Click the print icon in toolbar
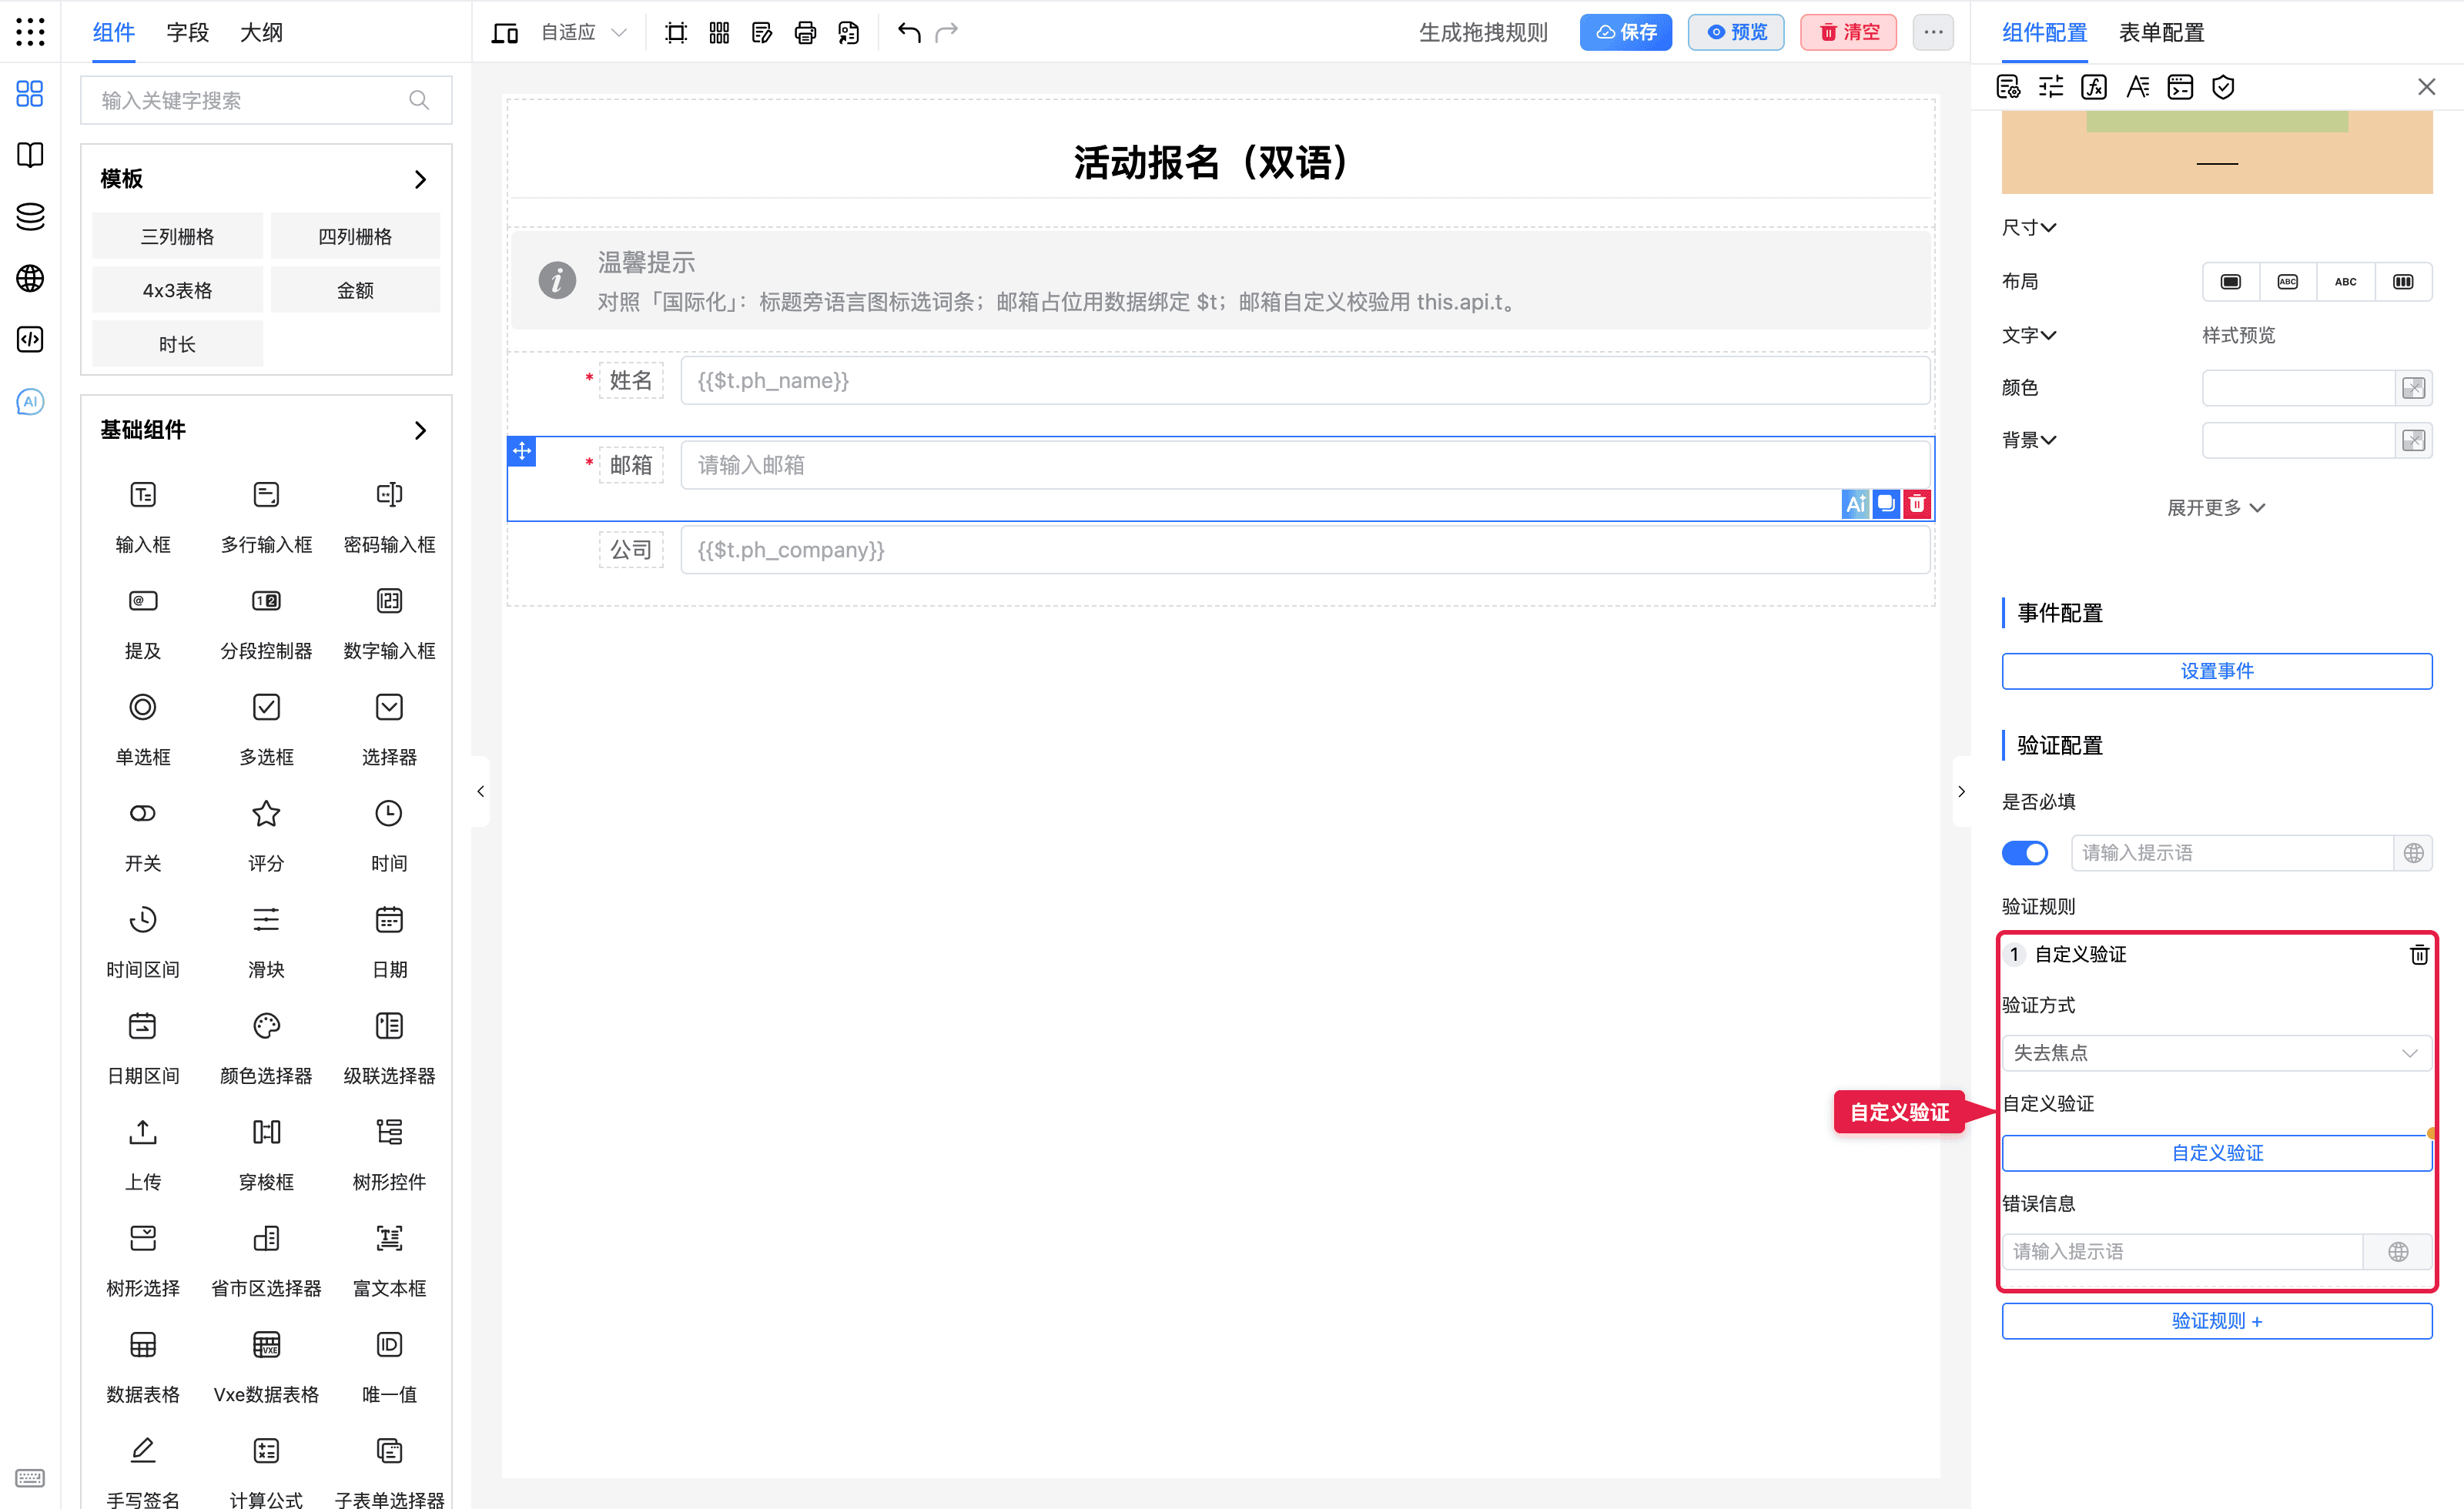 [x=805, y=32]
